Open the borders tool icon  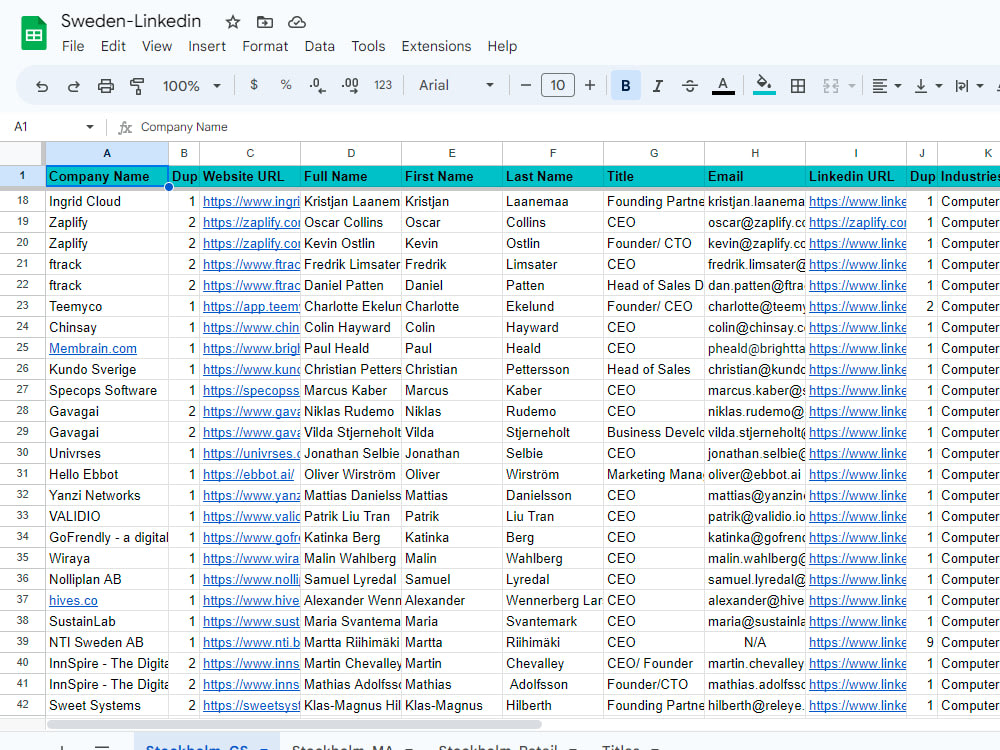pyautogui.click(x=798, y=85)
